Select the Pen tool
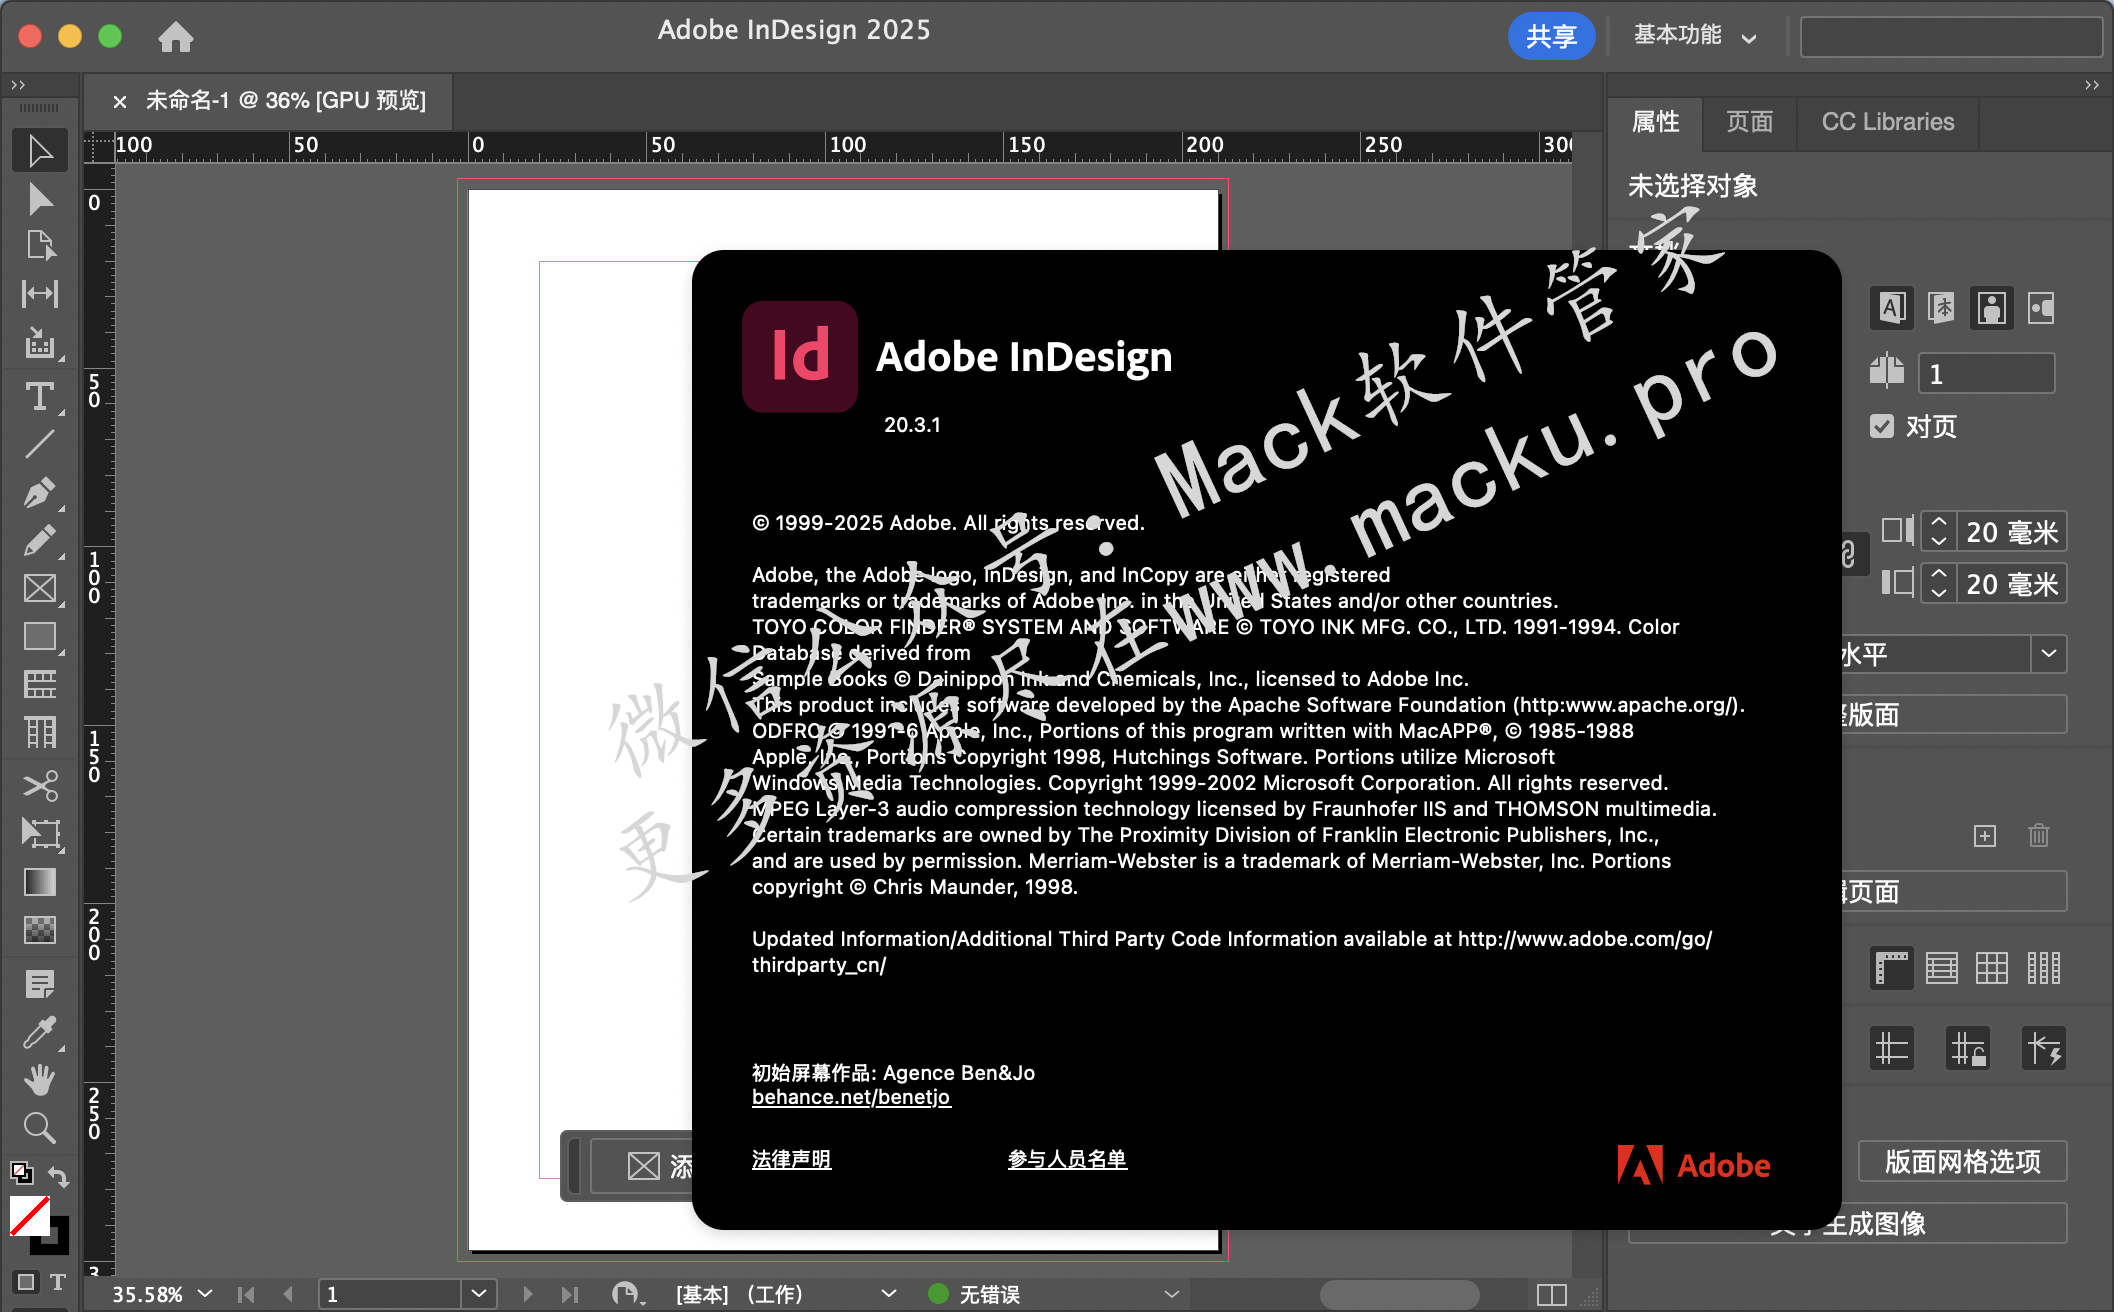The image size is (2114, 1312). pyautogui.click(x=40, y=493)
